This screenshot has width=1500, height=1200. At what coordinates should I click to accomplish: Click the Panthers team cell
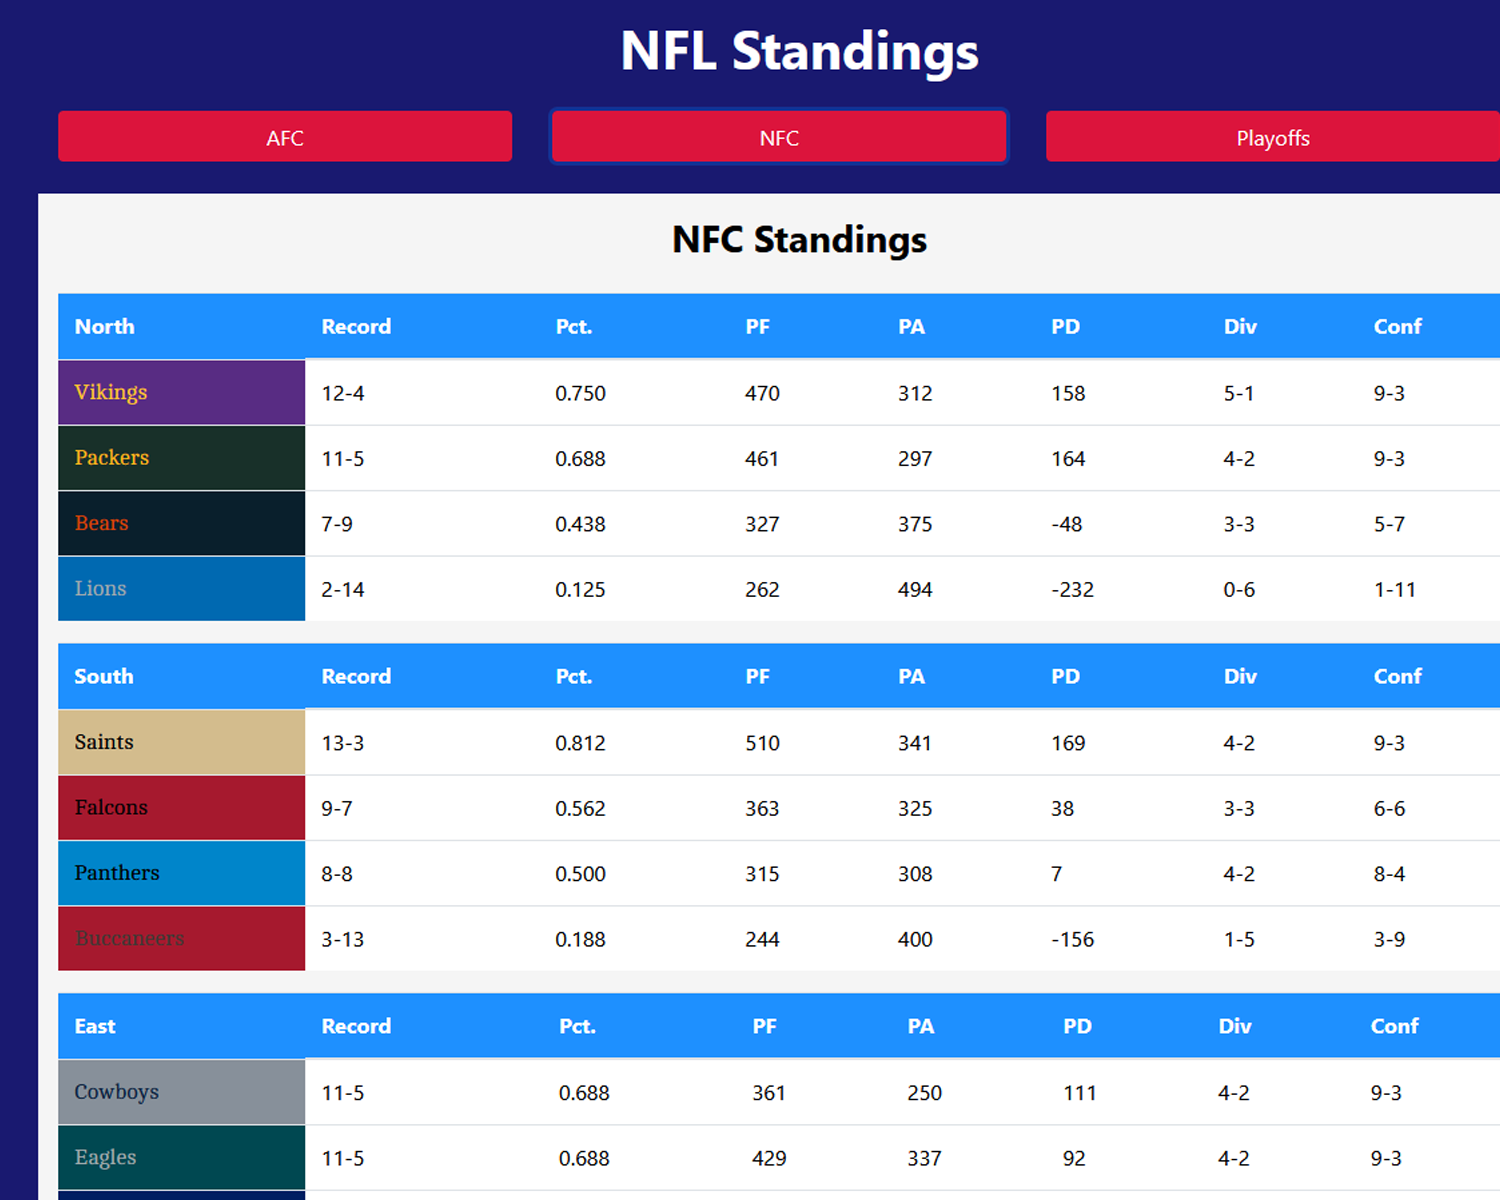(x=181, y=873)
